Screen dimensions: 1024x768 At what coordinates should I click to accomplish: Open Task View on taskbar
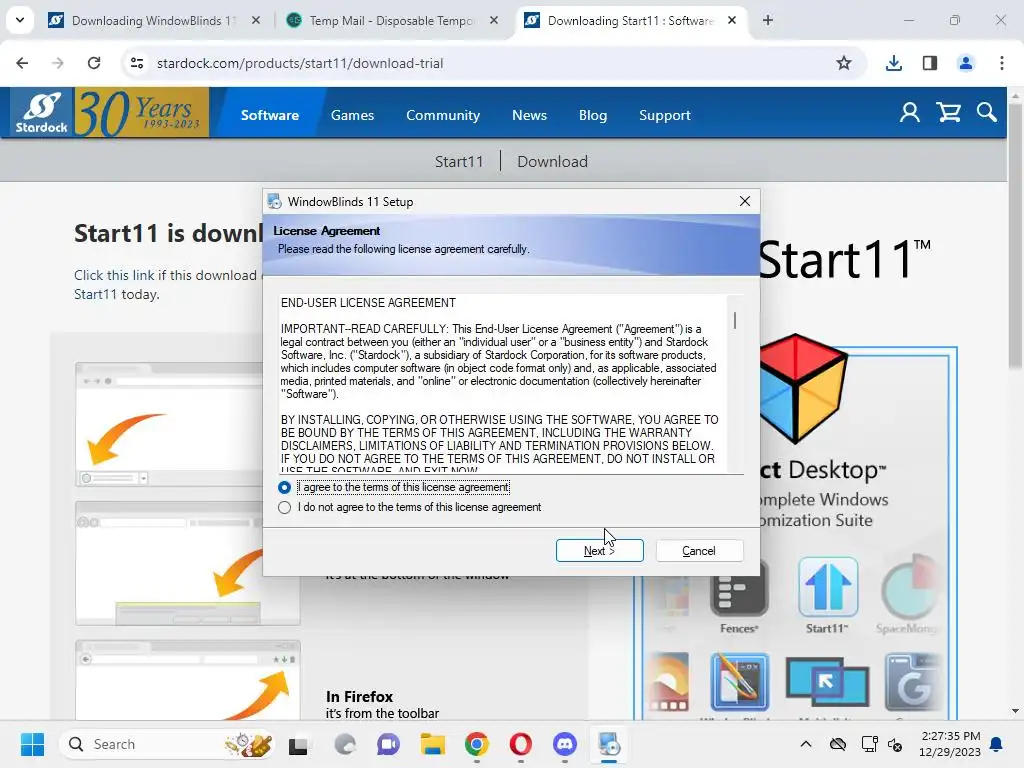[298, 744]
